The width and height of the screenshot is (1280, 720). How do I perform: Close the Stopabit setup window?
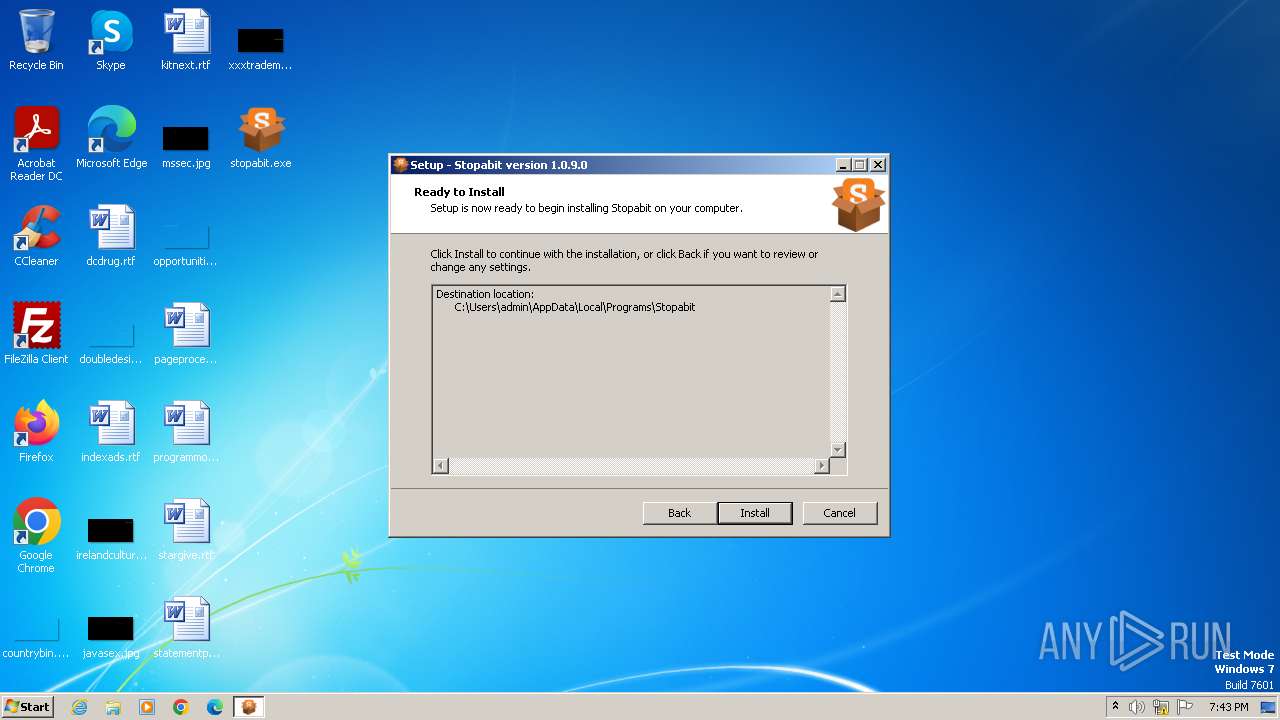pyautogui.click(x=878, y=165)
